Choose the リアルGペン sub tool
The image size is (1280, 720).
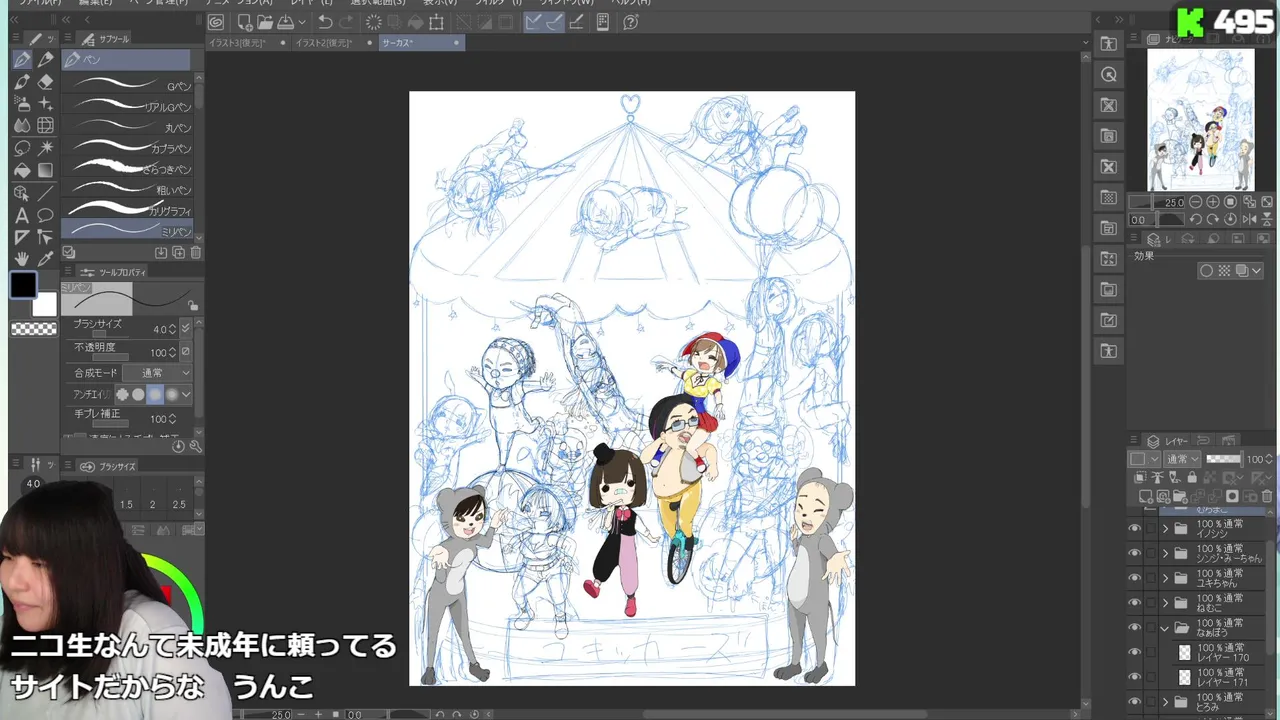pyautogui.click(x=127, y=107)
